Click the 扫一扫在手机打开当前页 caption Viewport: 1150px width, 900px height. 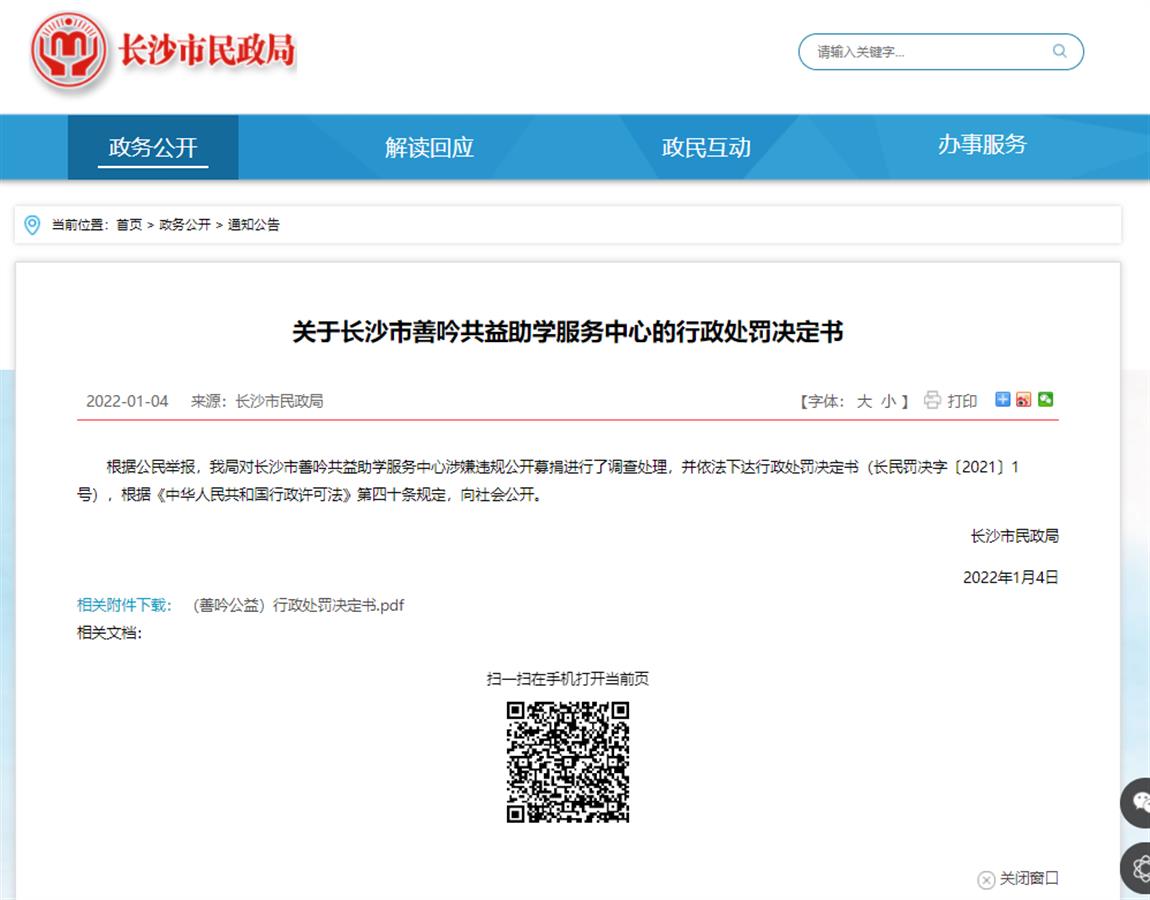(x=568, y=678)
